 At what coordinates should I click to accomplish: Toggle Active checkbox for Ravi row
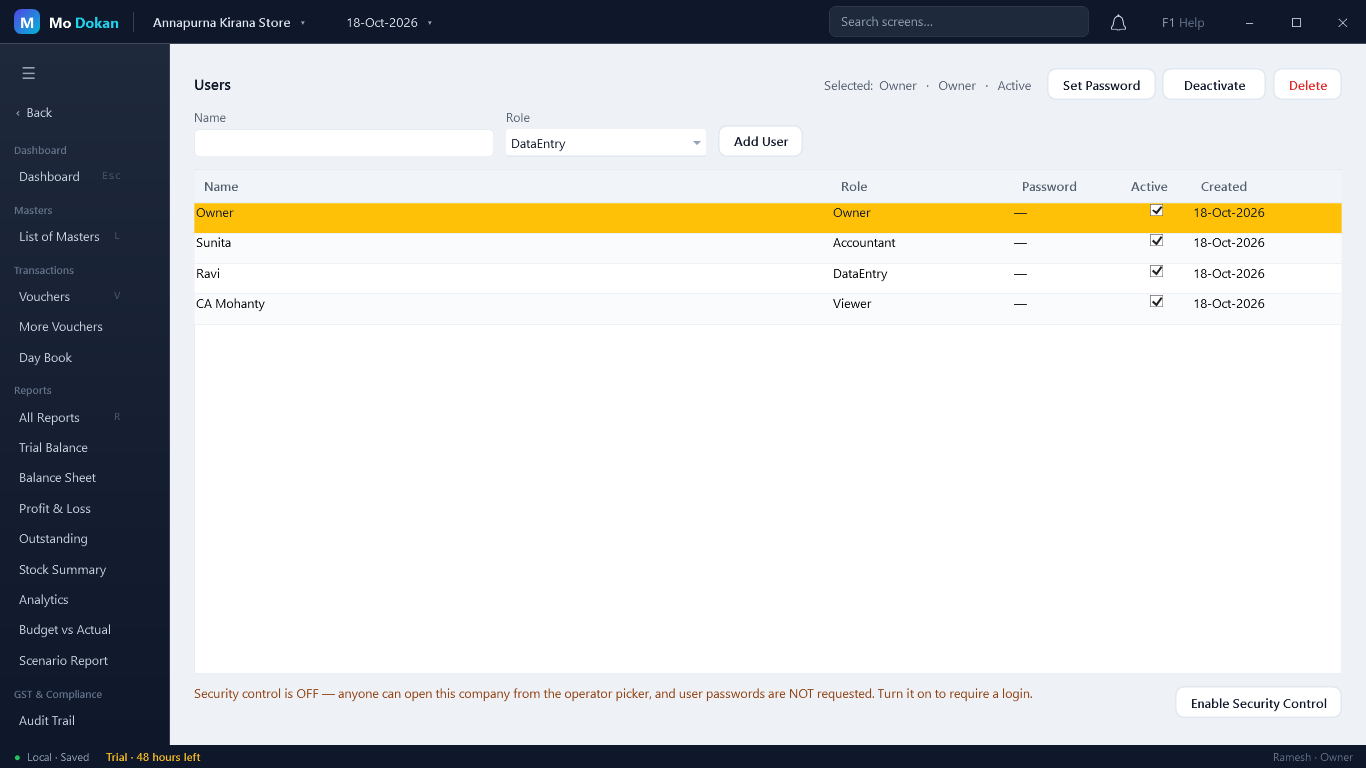(x=1157, y=271)
